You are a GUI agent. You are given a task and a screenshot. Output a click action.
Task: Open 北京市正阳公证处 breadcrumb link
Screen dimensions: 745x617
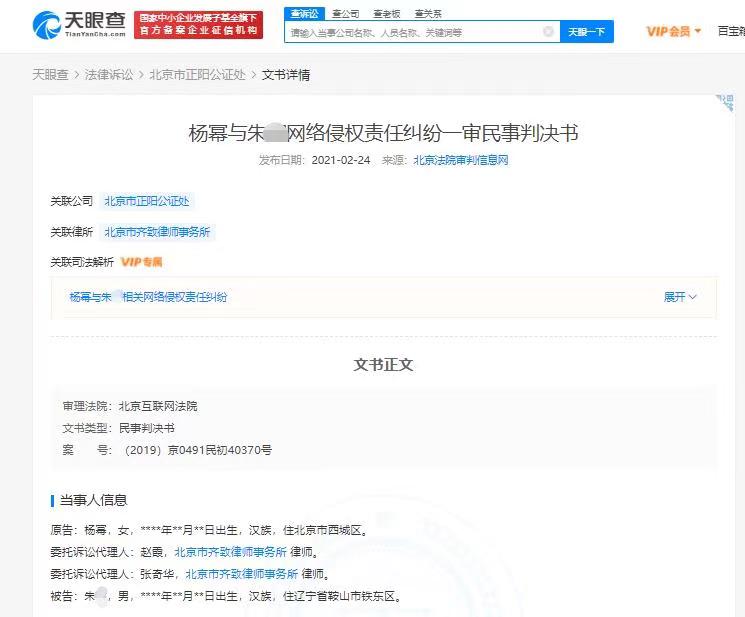(x=197, y=75)
